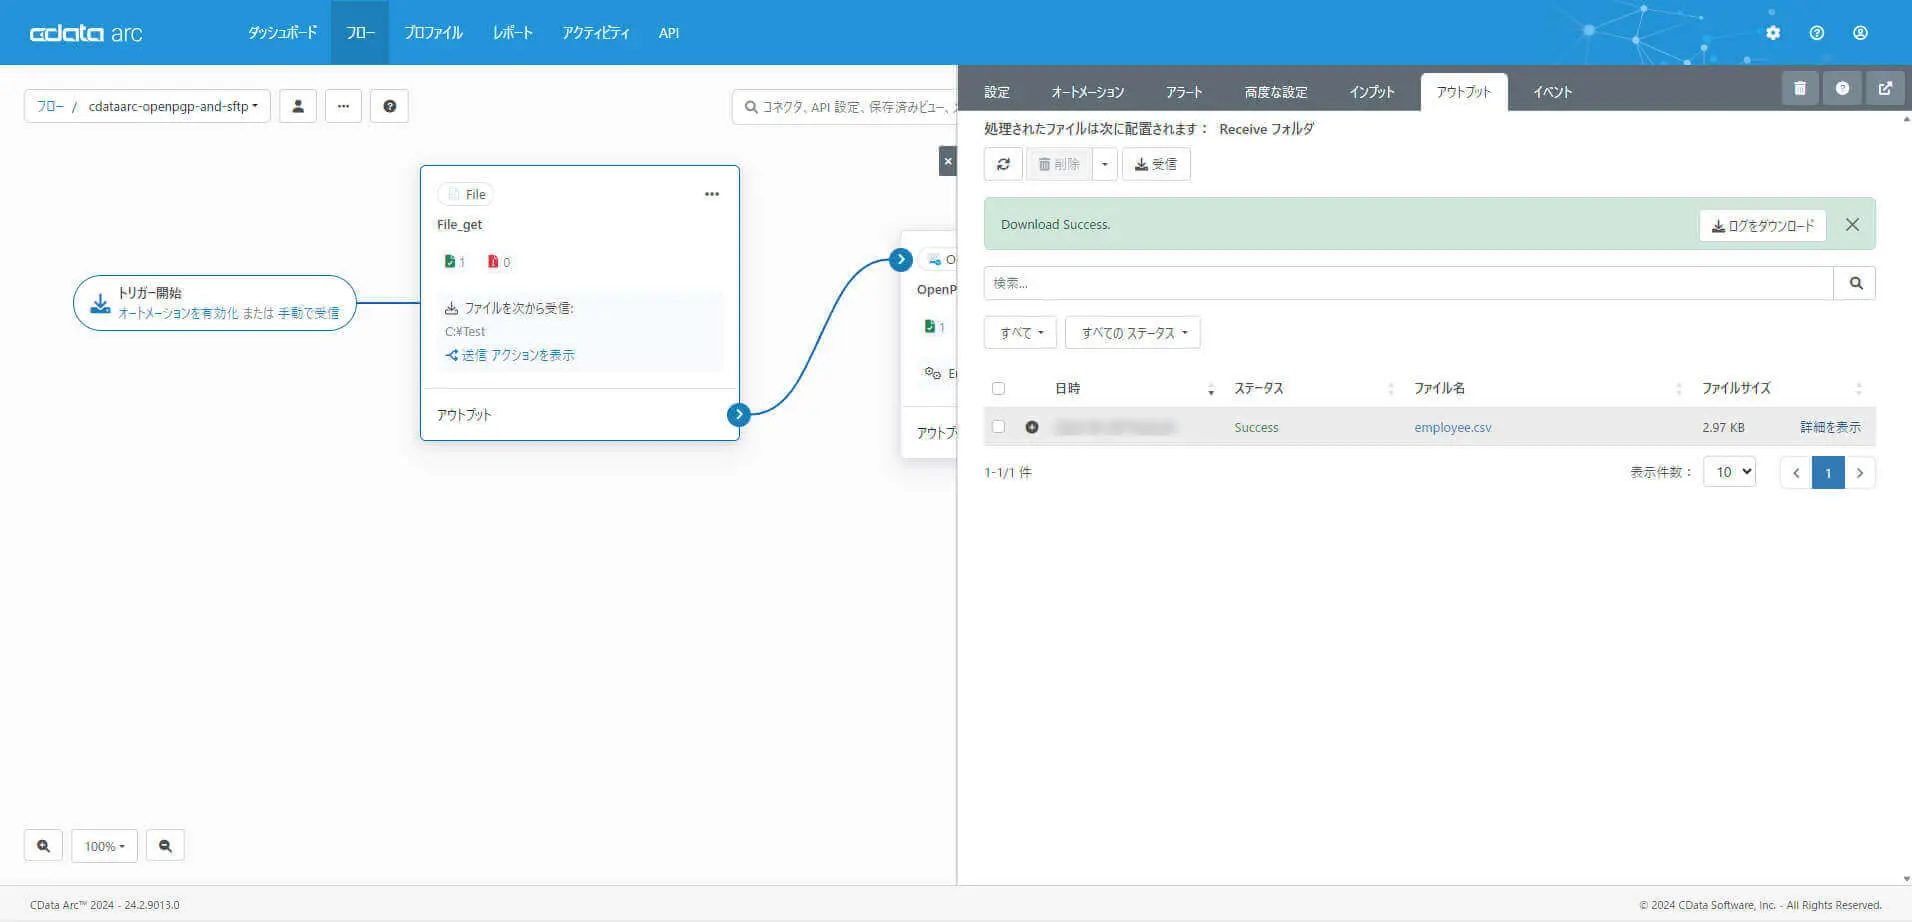Click the connector search field on canvas
Image resolution: width=1912 pixels, height=922 pixels.
(845, 106)
